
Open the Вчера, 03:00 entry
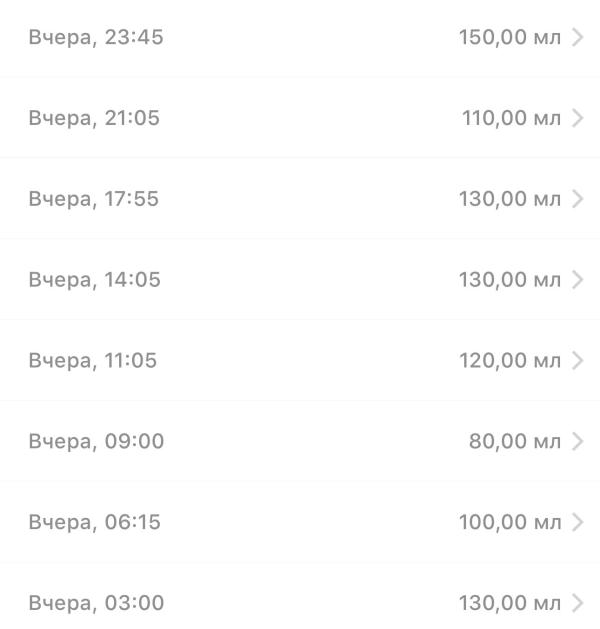[96, 603]
